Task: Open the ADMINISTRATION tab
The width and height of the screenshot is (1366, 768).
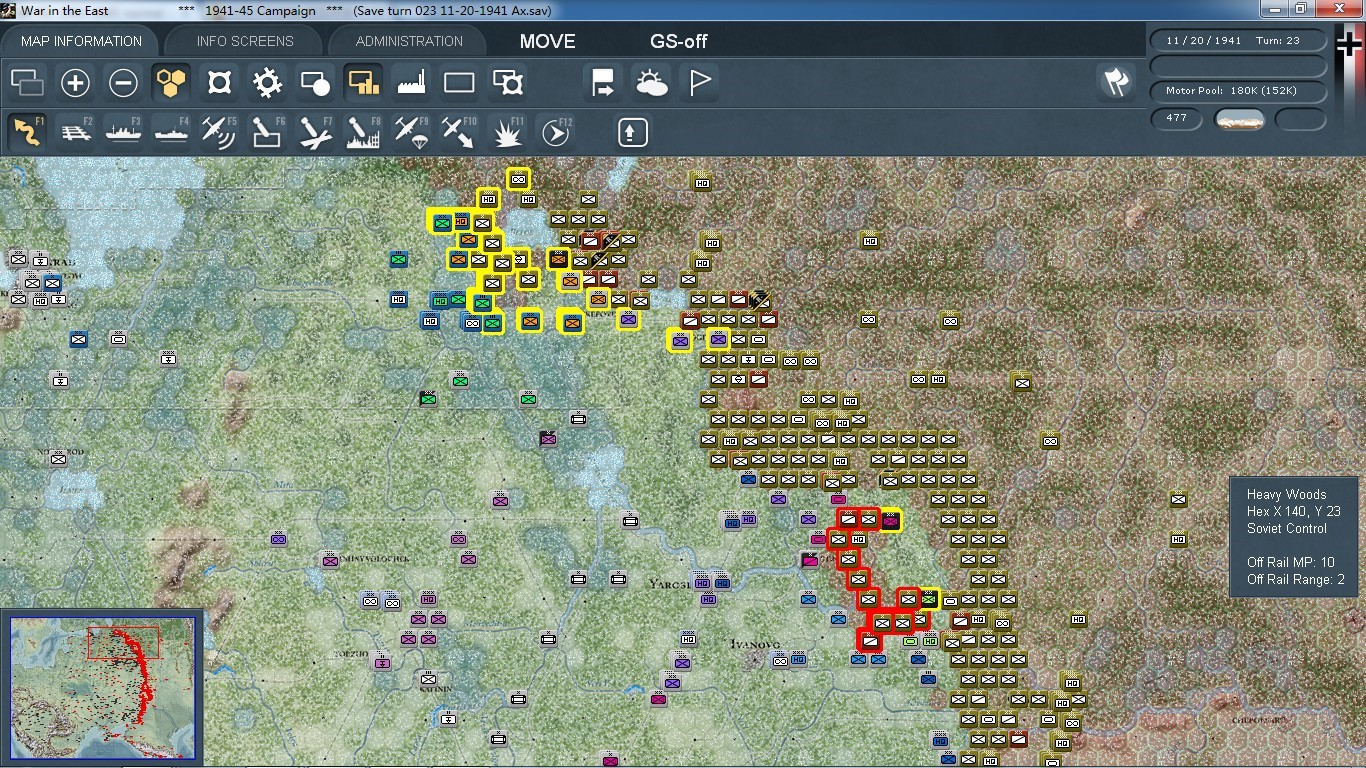Action: [409, 41]
